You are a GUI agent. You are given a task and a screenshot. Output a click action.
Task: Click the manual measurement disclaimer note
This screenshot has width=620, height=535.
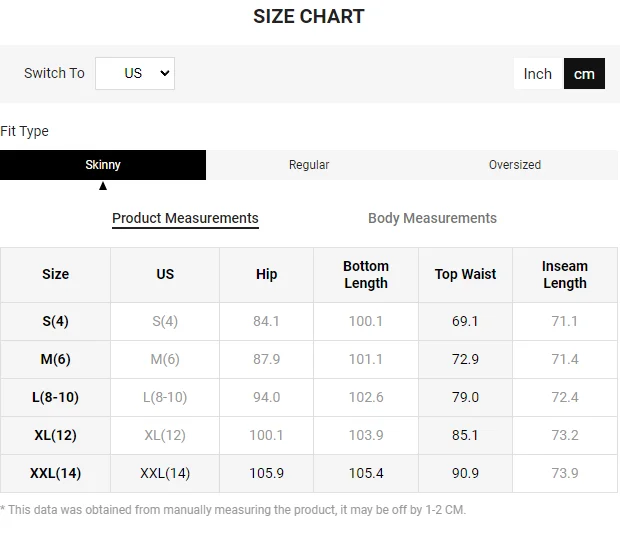click(233, 510)
